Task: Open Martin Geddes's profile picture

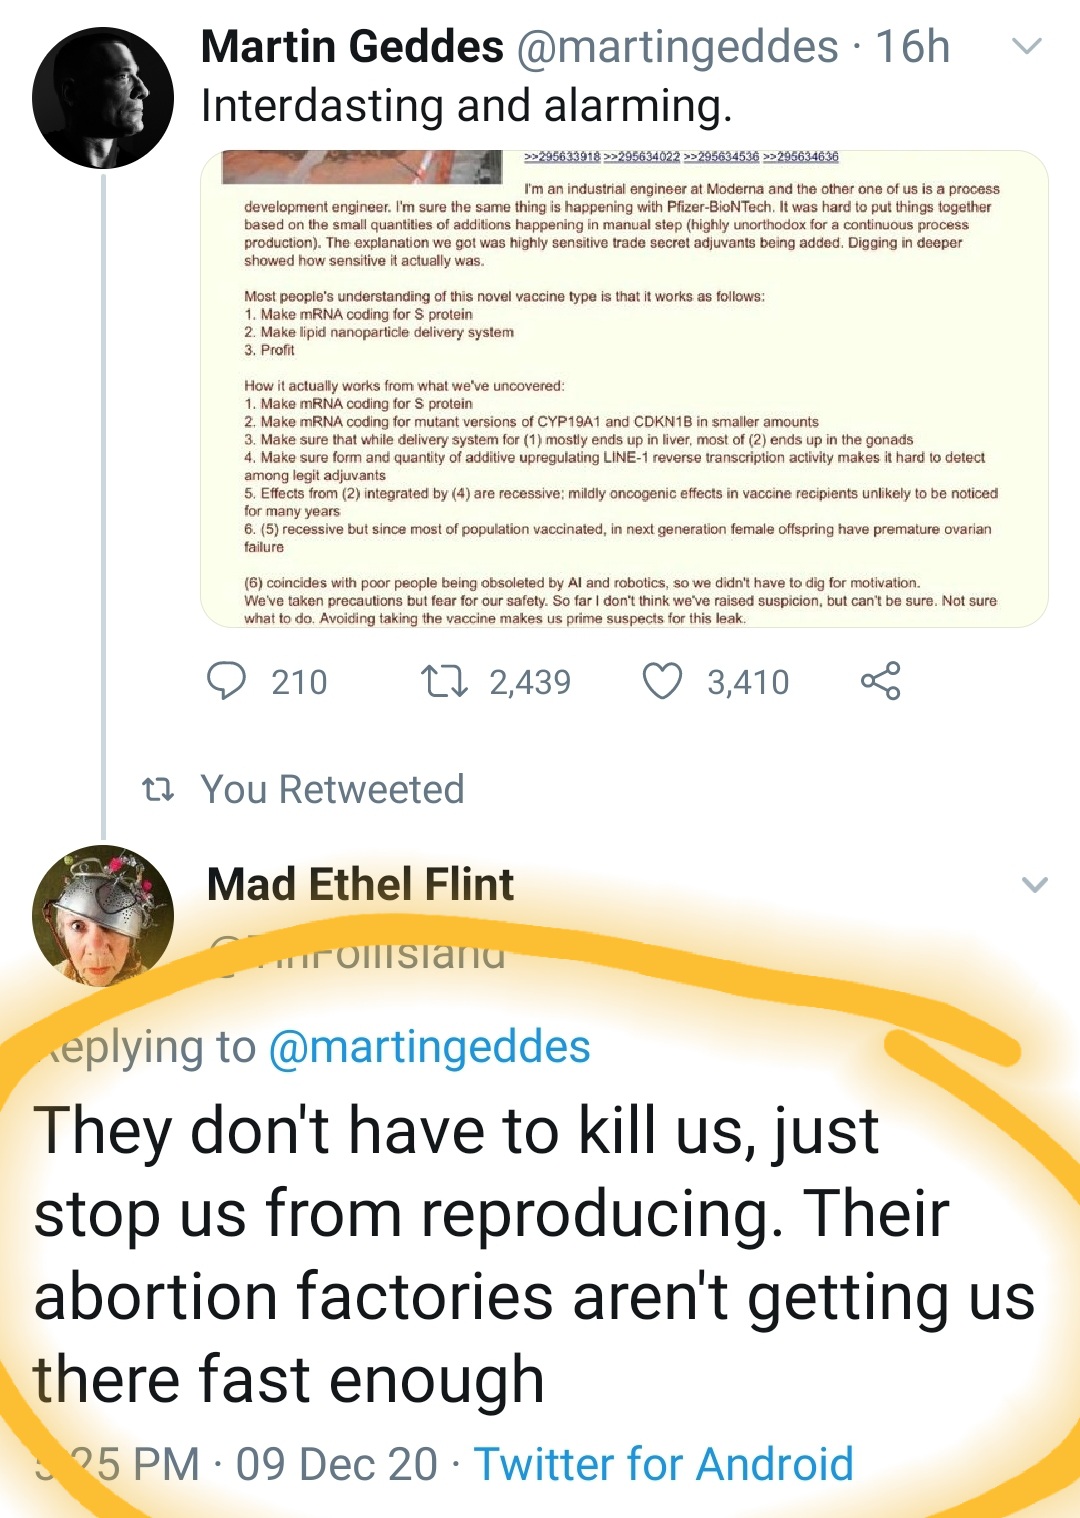Action: tap(103, 98)
